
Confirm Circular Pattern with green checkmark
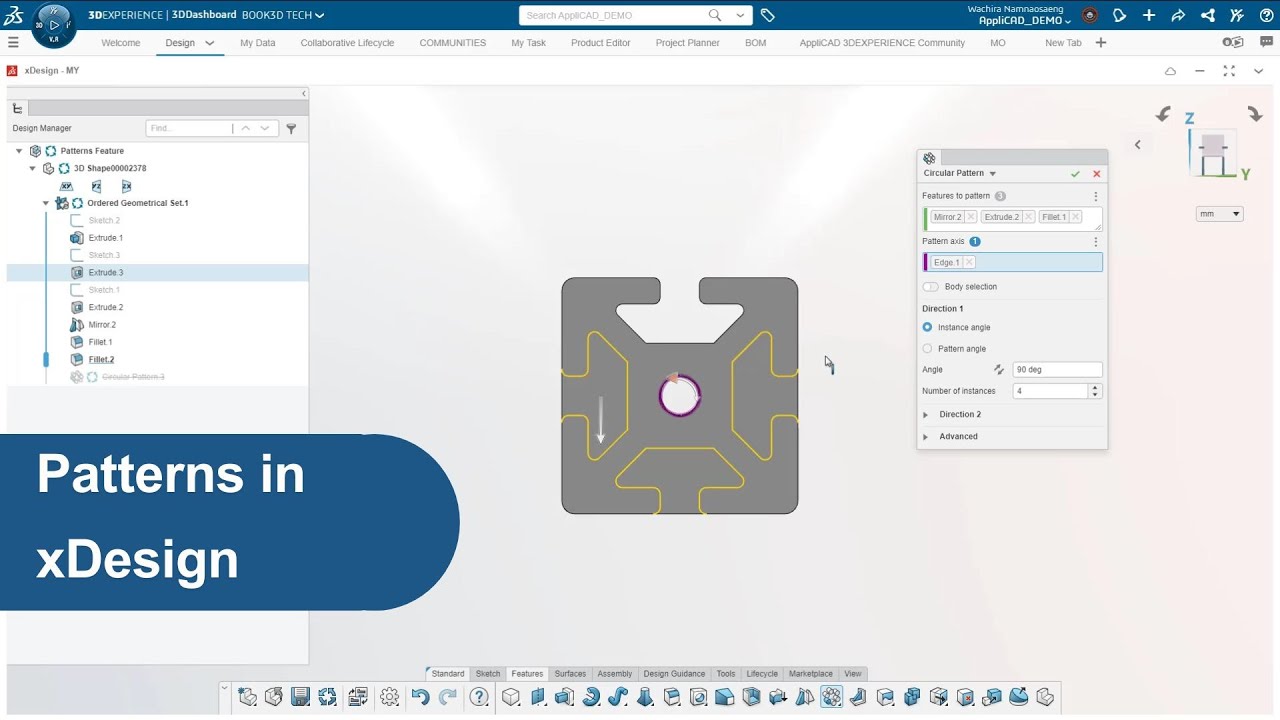1076,174
